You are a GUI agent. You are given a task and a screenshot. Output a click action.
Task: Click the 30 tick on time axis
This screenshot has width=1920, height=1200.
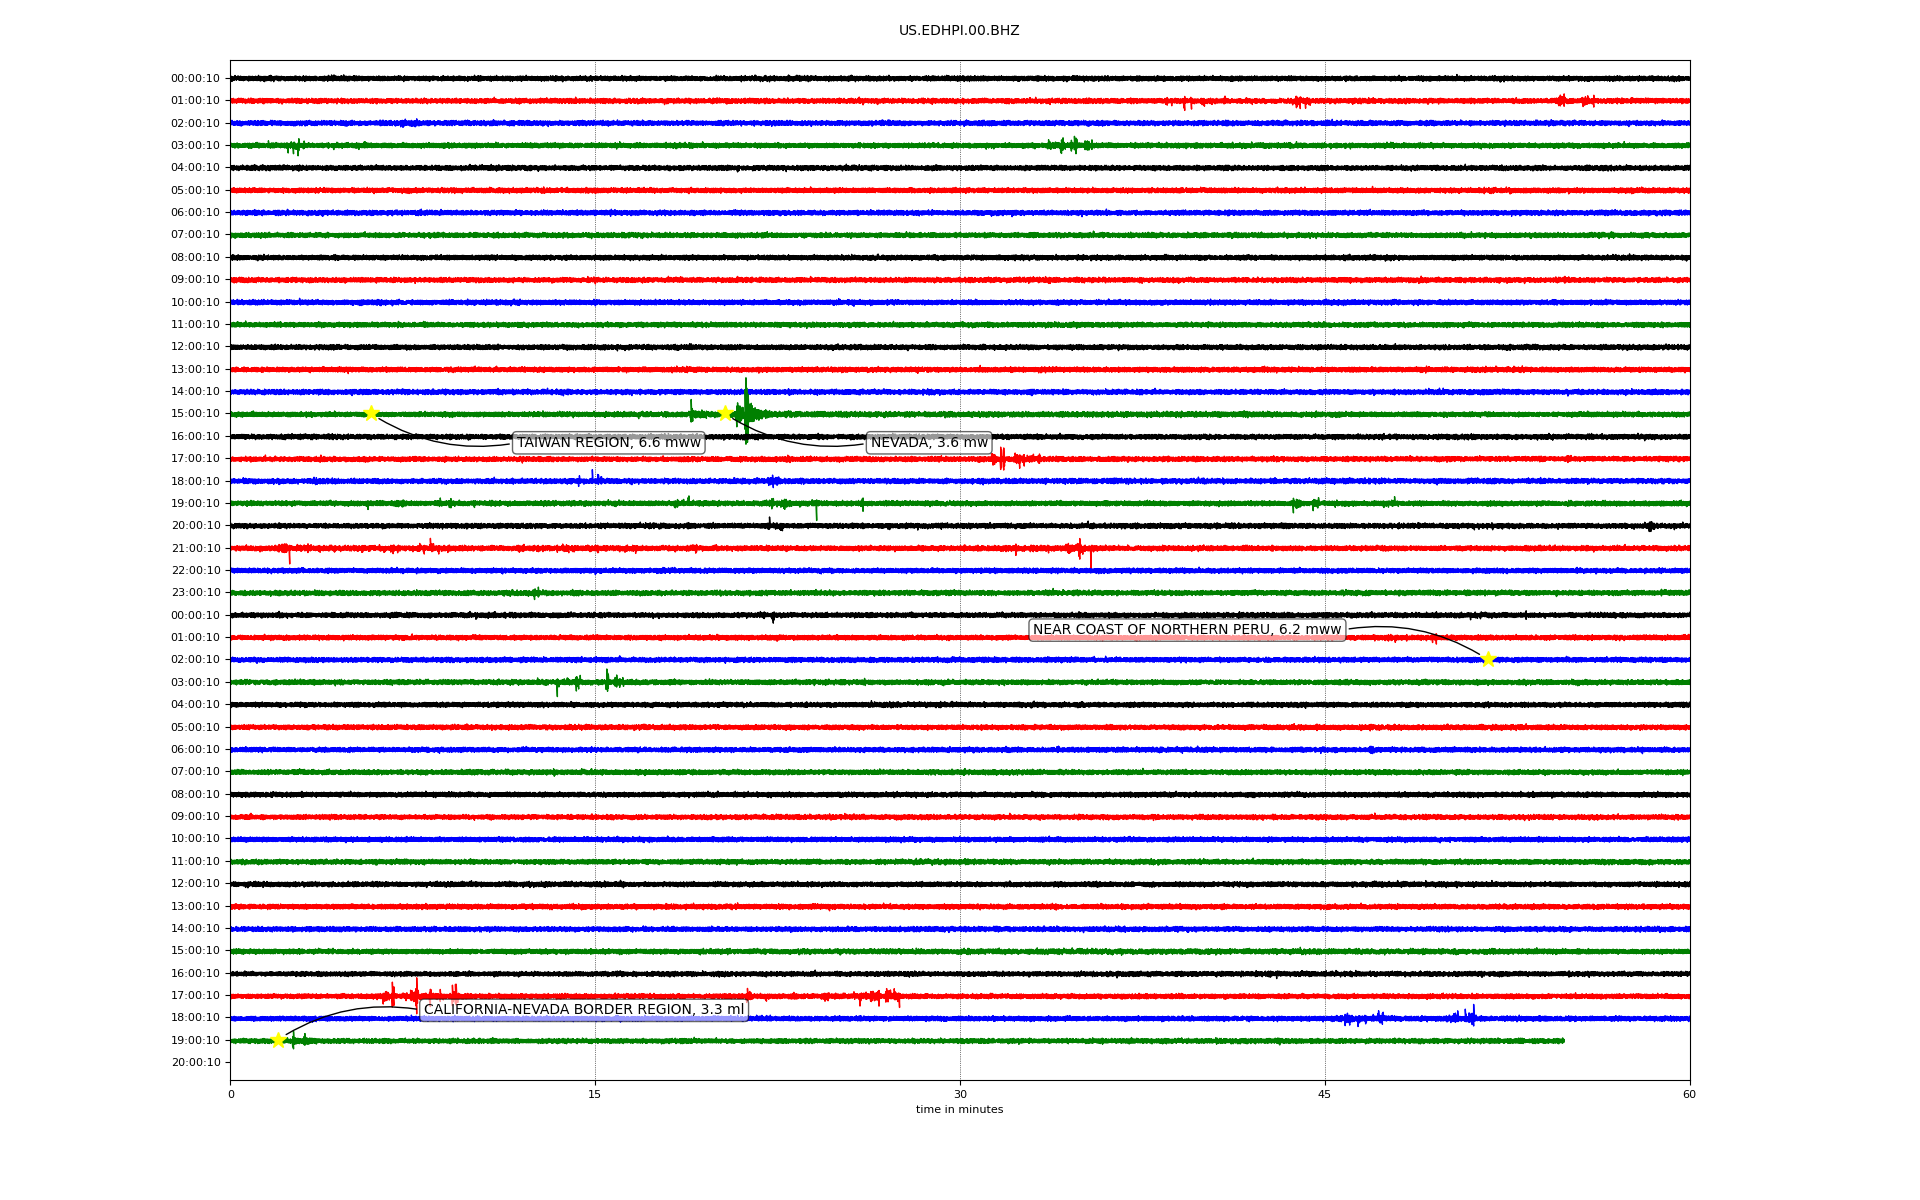(960, 1094)
